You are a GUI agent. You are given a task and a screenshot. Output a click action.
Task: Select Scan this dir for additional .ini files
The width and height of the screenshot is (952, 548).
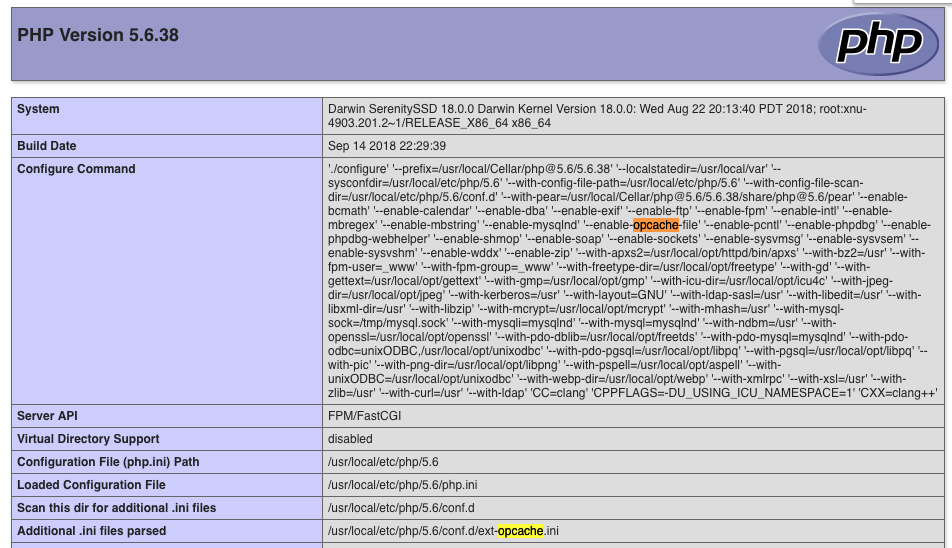coord(117,508)
